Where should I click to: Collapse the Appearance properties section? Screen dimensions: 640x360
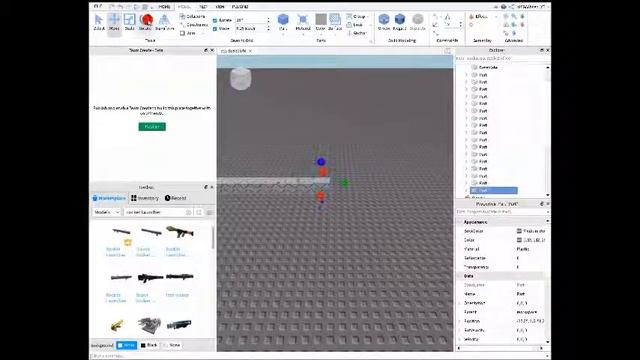[x=460, y=222]
